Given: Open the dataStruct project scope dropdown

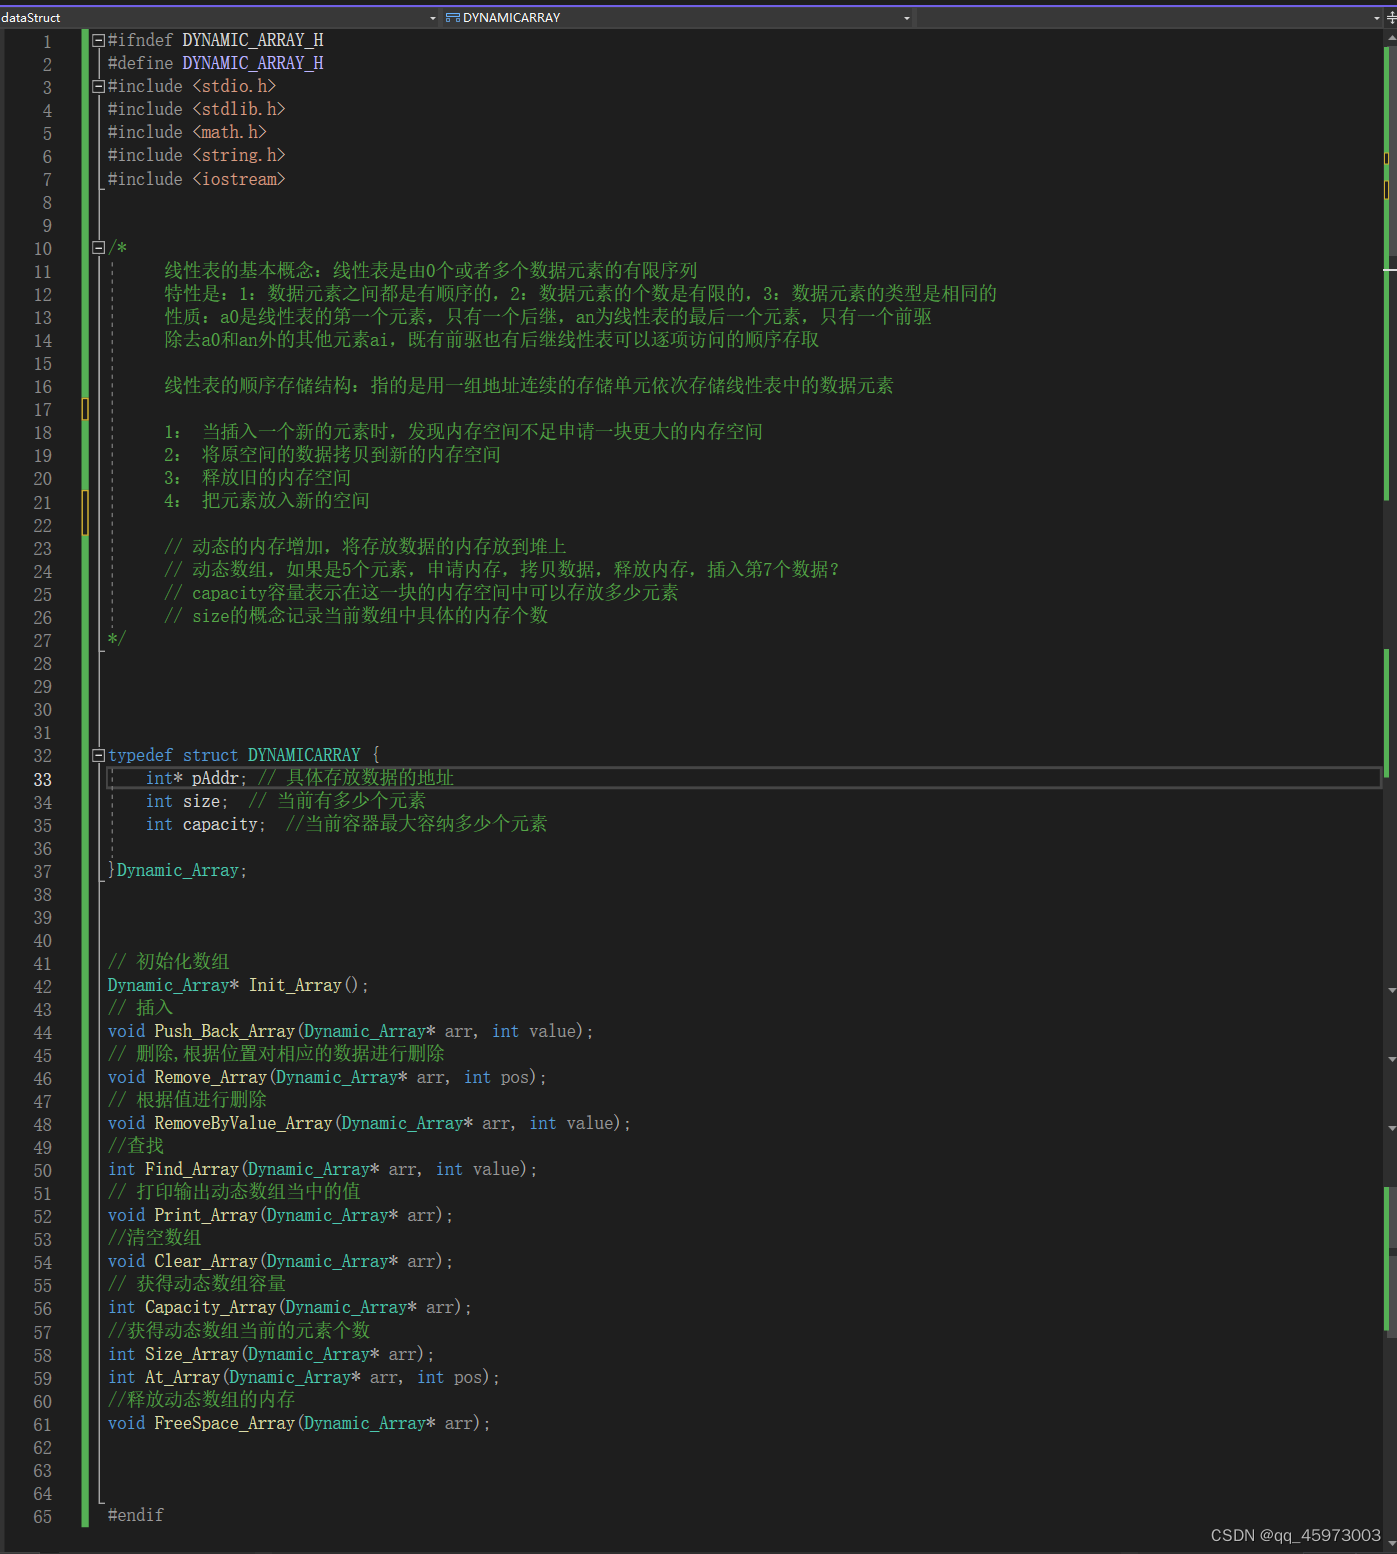Looking at the screenshot, I should (220, 18).
